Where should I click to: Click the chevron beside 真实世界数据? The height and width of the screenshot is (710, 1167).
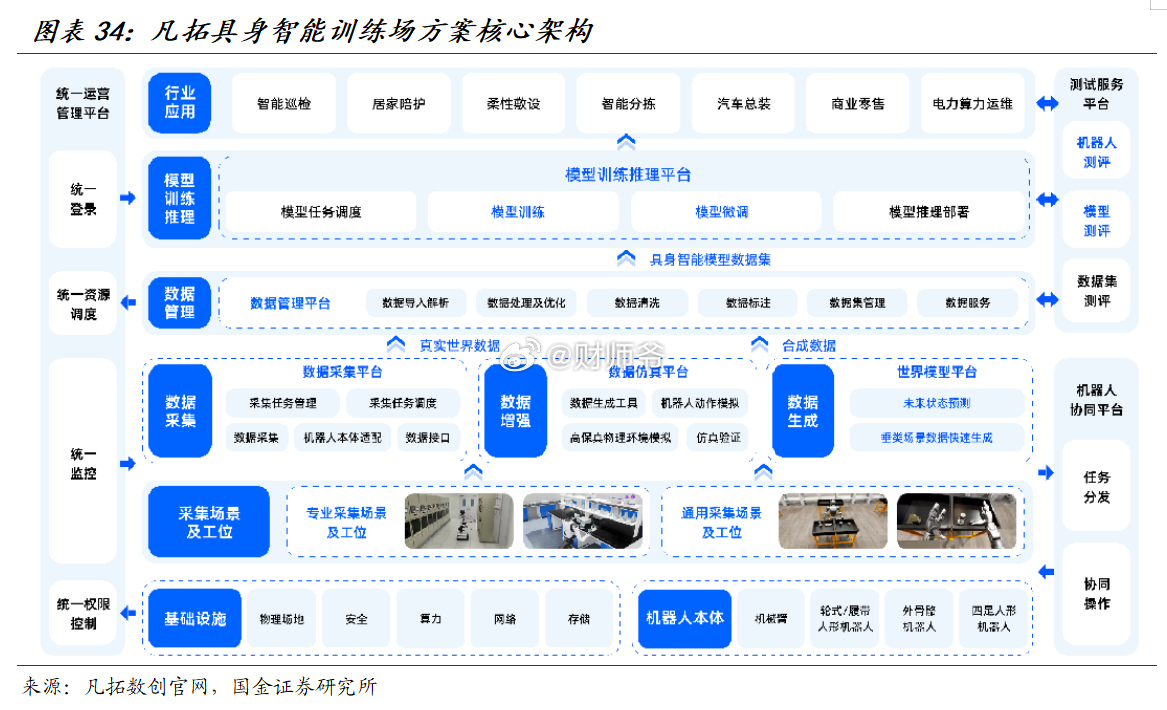pyautogui.click(x=396, y=345)
